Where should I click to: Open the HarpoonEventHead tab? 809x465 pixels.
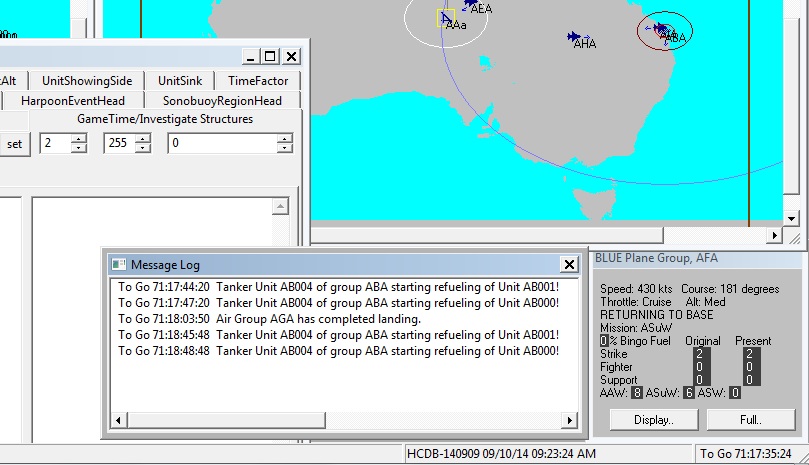point(72,100)
